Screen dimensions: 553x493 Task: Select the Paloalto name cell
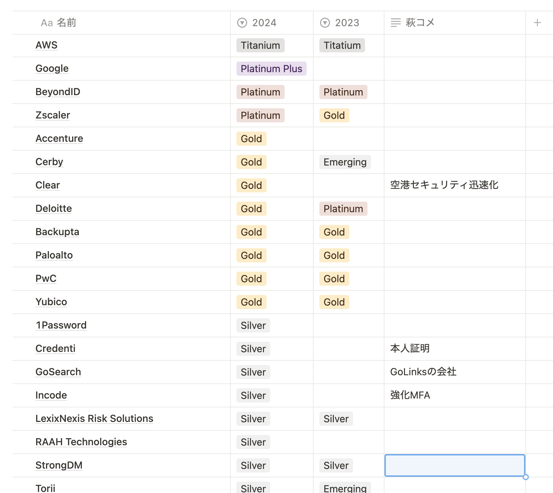pos(122,255)
